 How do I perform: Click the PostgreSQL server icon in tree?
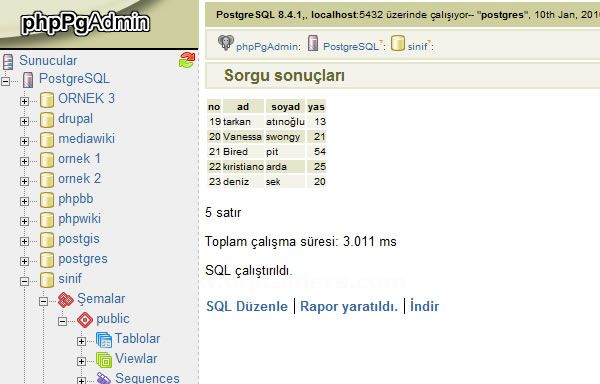coord(28,80)
